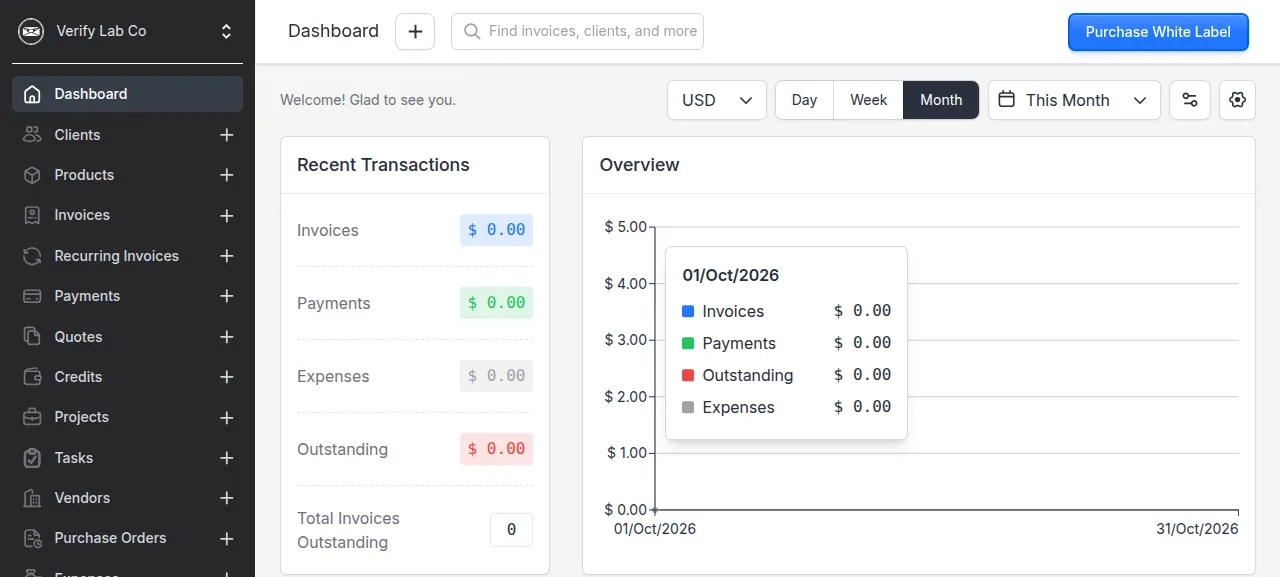Open the USD currency dropdown
The height and width of the screenshot is (577, 1280).
(717, 100)
